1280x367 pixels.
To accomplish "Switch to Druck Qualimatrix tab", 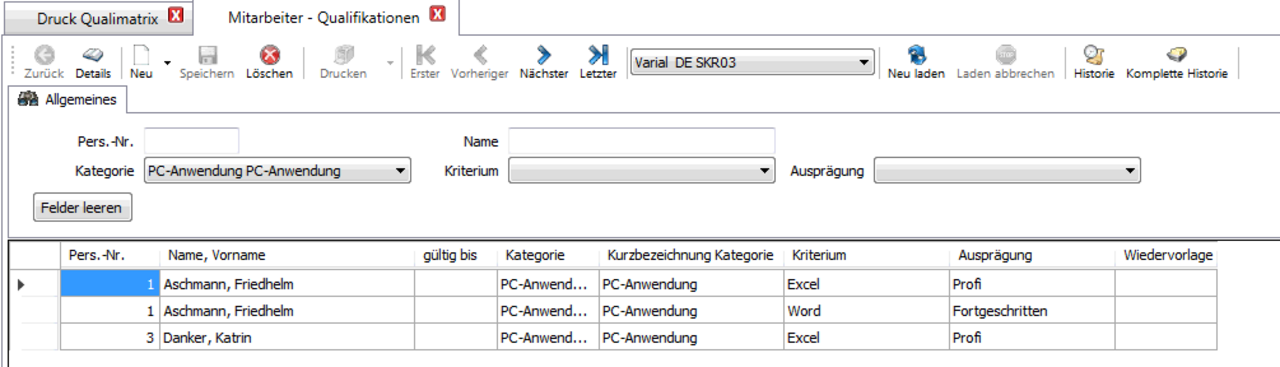I will coord(99,16).
